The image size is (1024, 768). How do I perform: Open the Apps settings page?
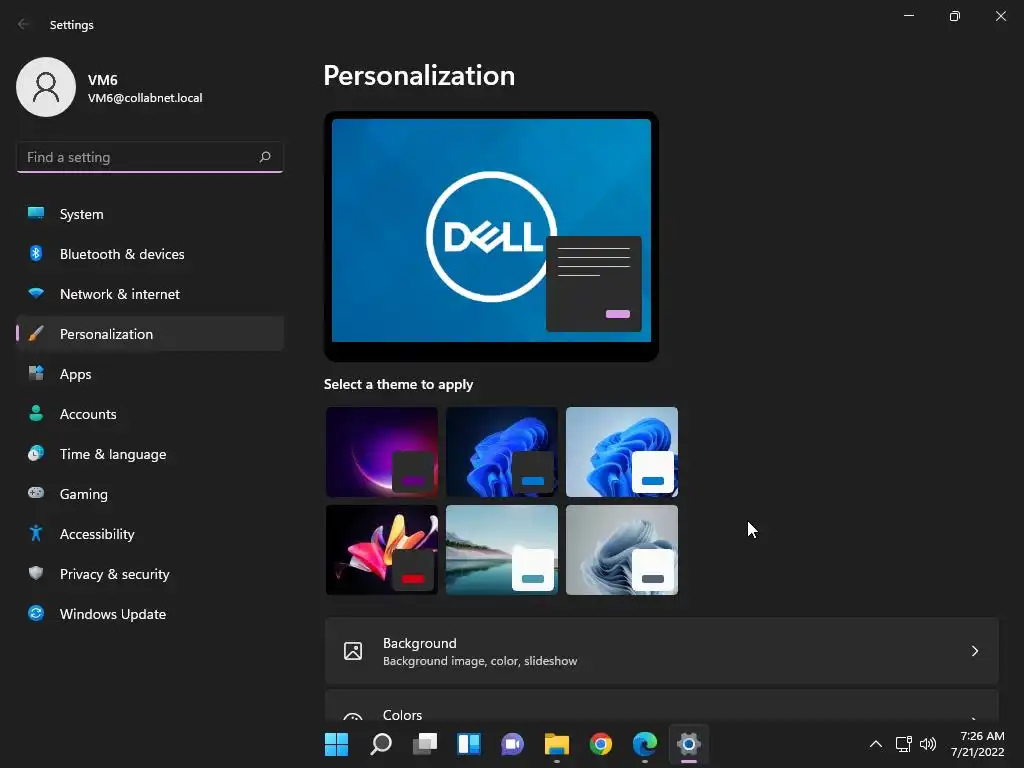[150, 374]
